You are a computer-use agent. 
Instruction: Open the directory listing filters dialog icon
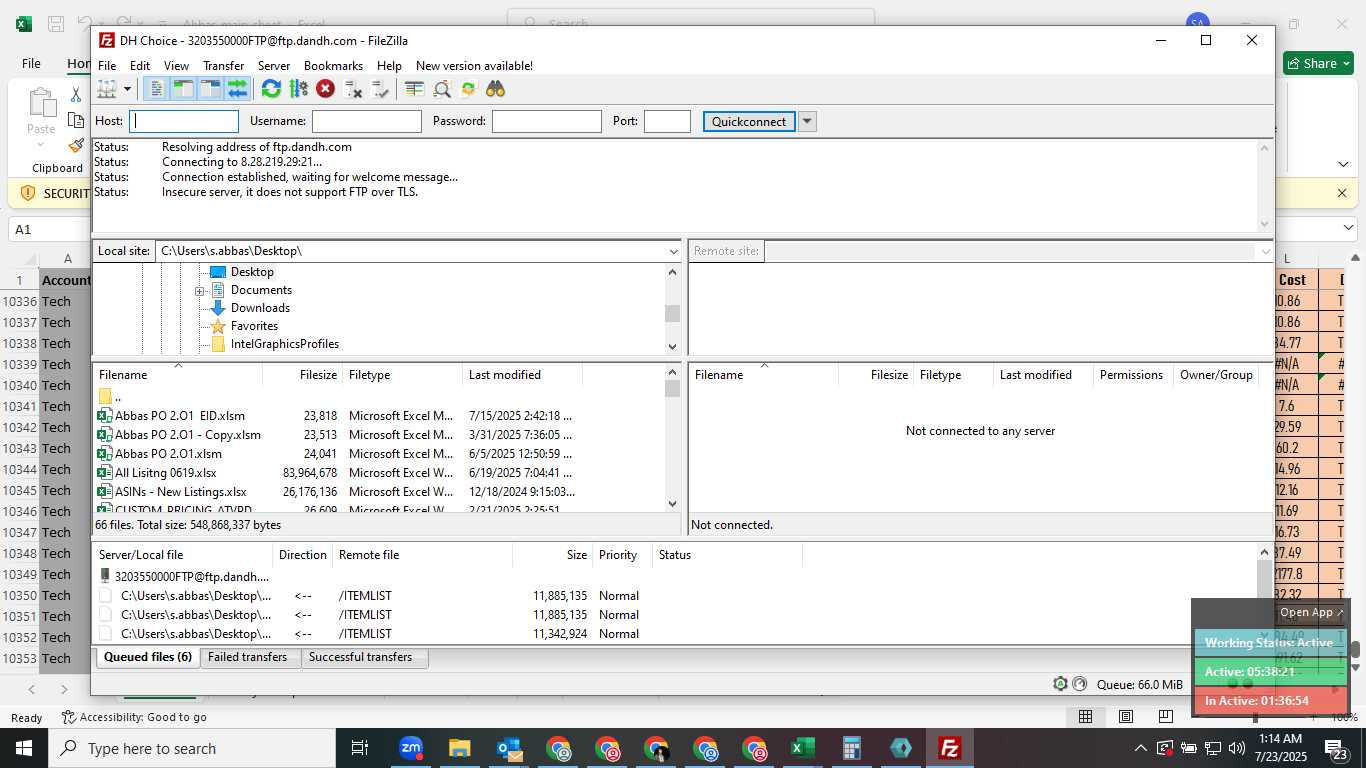pos(414,89)
